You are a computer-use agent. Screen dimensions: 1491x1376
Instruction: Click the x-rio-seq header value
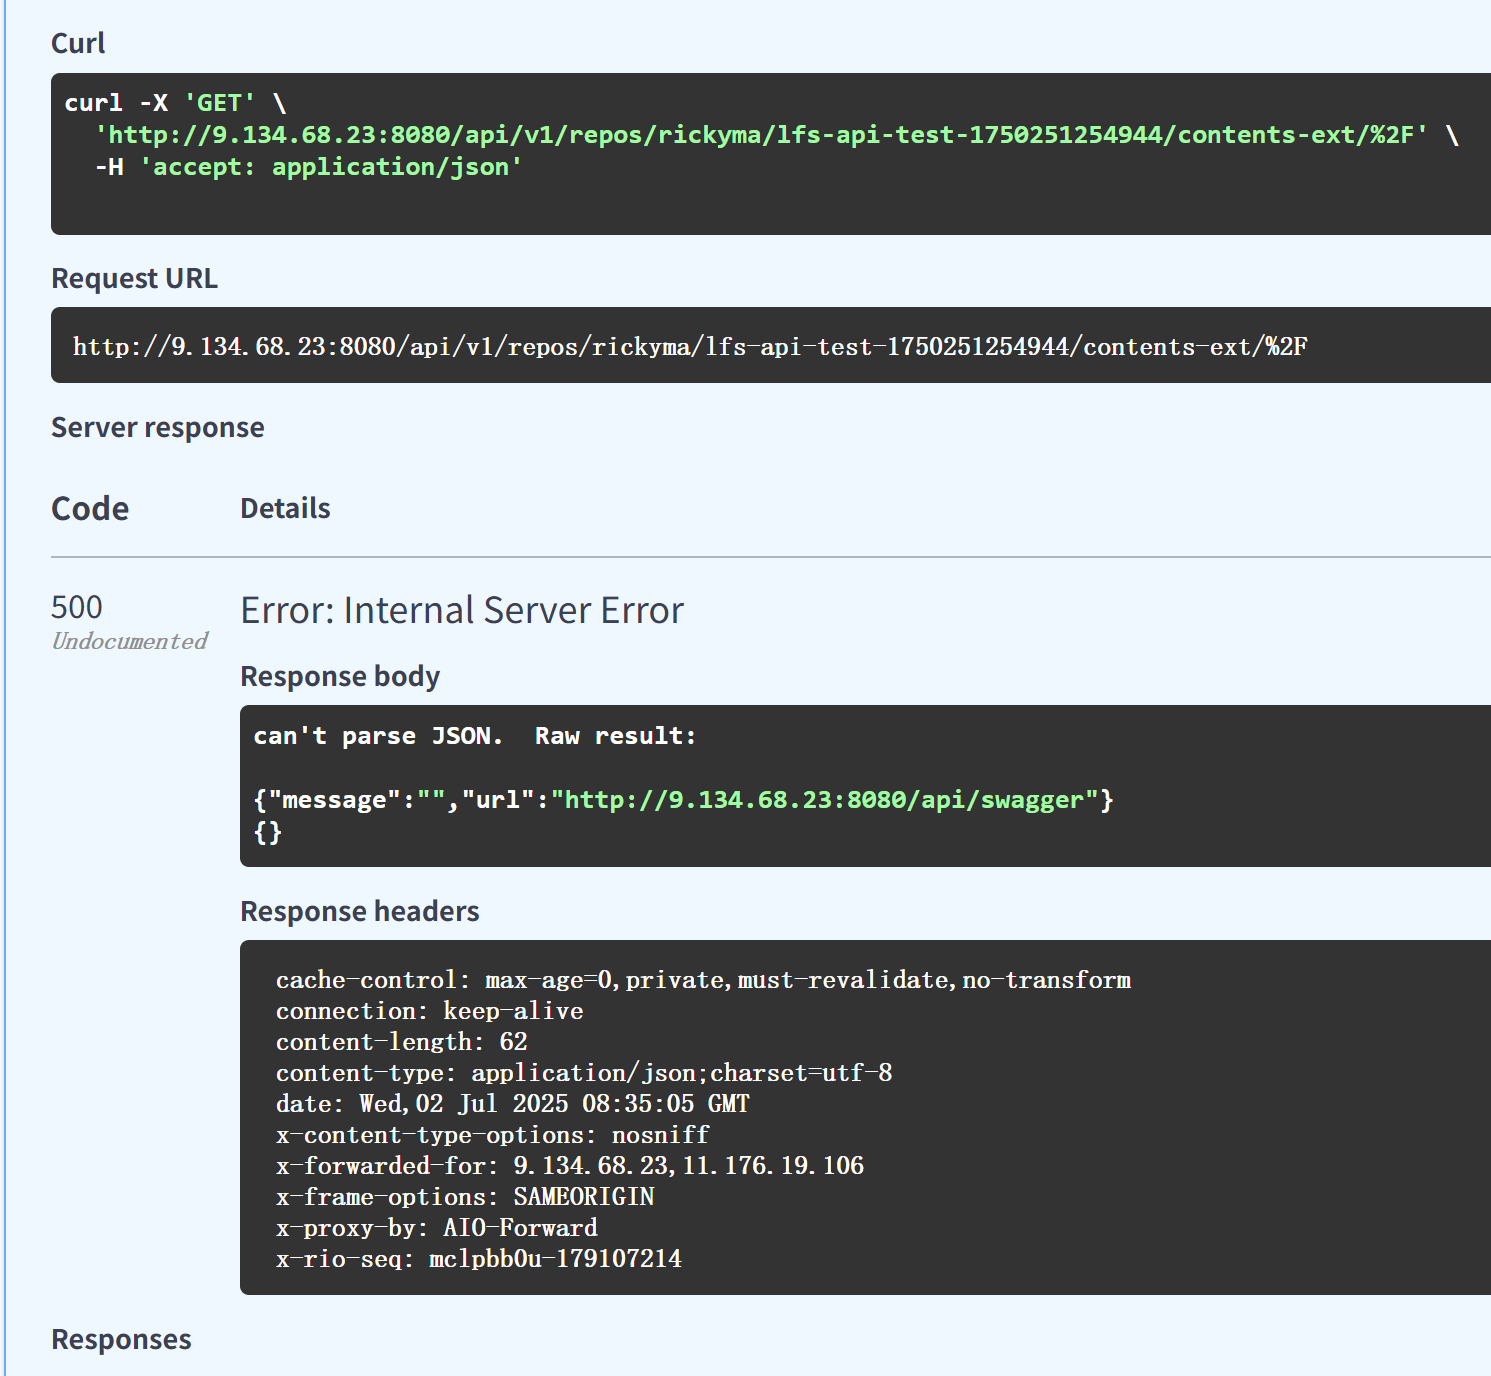pyautogui.click(x=555, y=1259)
